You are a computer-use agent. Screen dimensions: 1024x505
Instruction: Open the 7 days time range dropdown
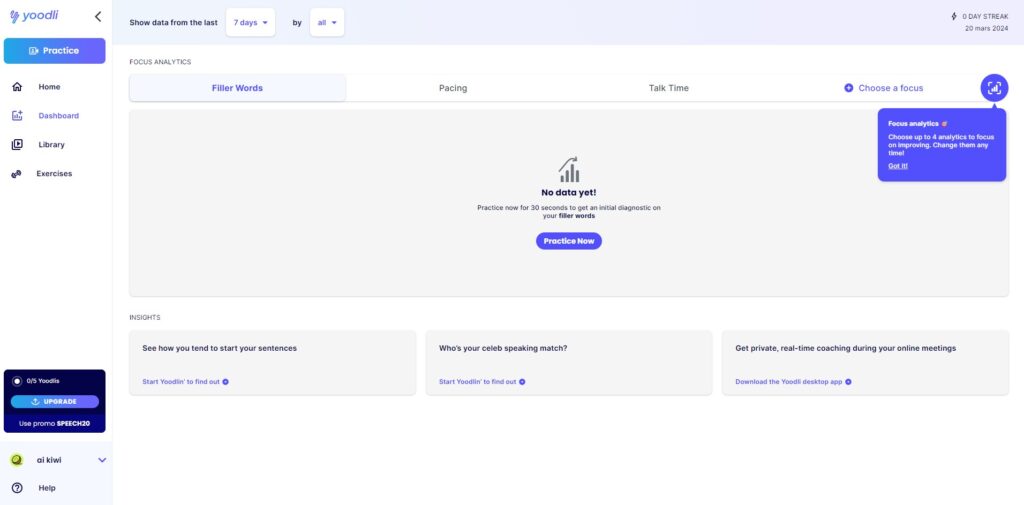pos(251,22)
